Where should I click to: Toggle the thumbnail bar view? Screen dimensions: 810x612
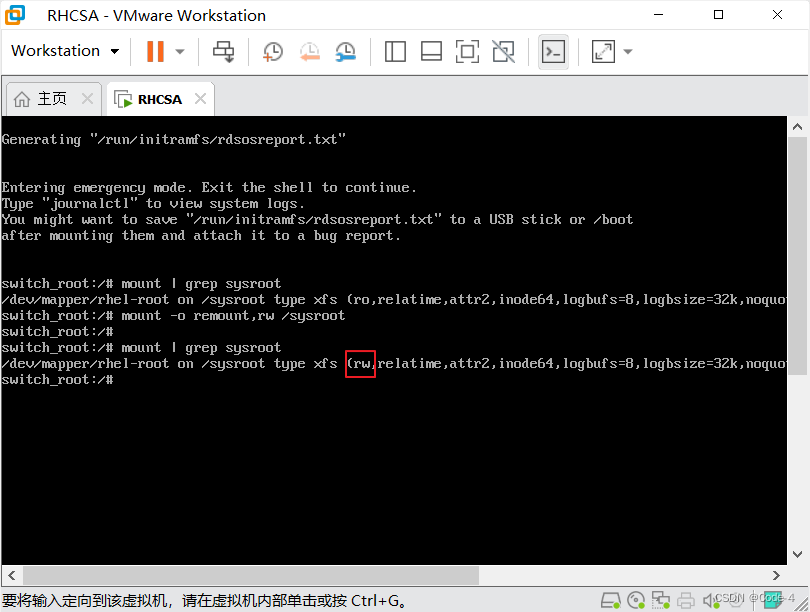coord(431,51)
